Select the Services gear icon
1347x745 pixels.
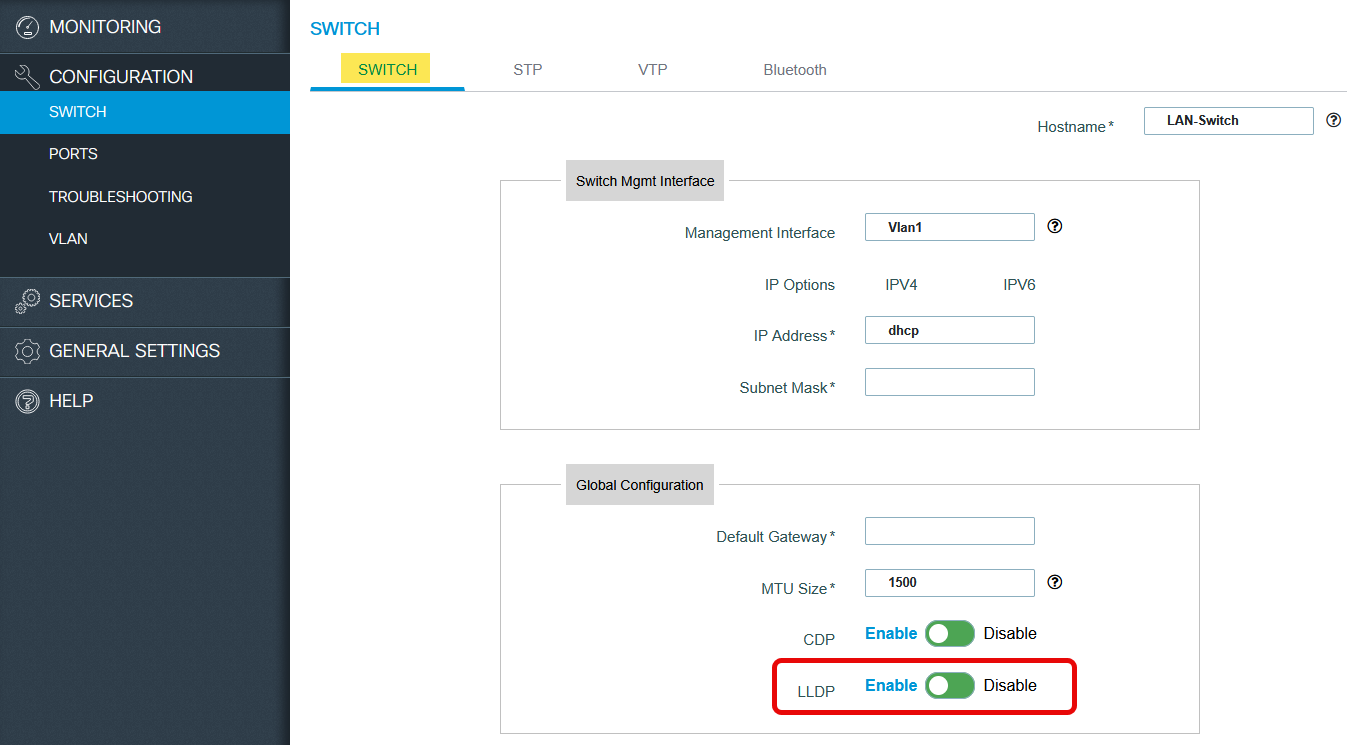point(28,301)
